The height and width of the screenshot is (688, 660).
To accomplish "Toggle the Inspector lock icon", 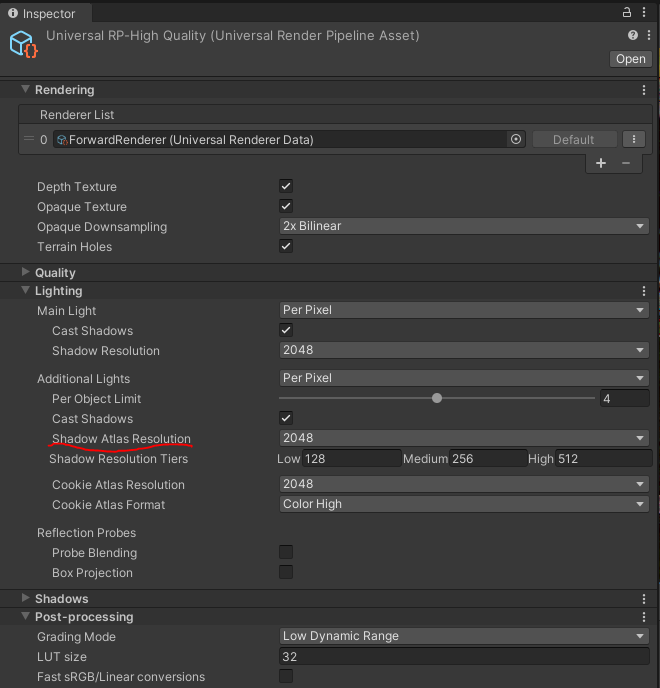I will [627, 12].
